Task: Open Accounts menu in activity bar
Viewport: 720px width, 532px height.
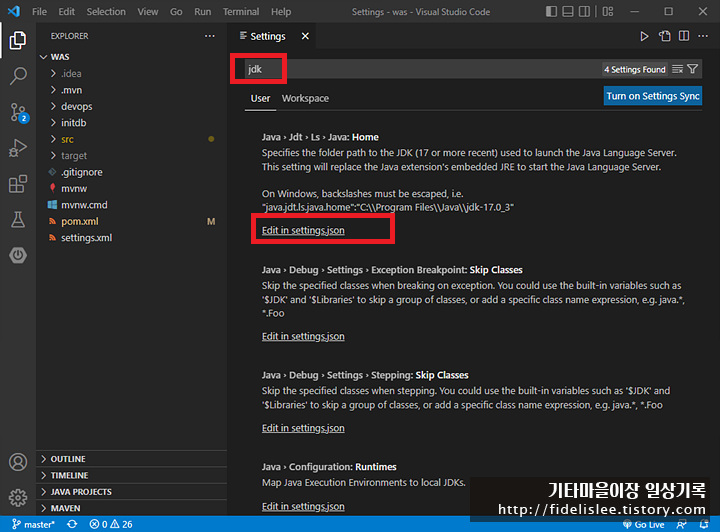Action: pyautogui.click(x=18, y=462)
